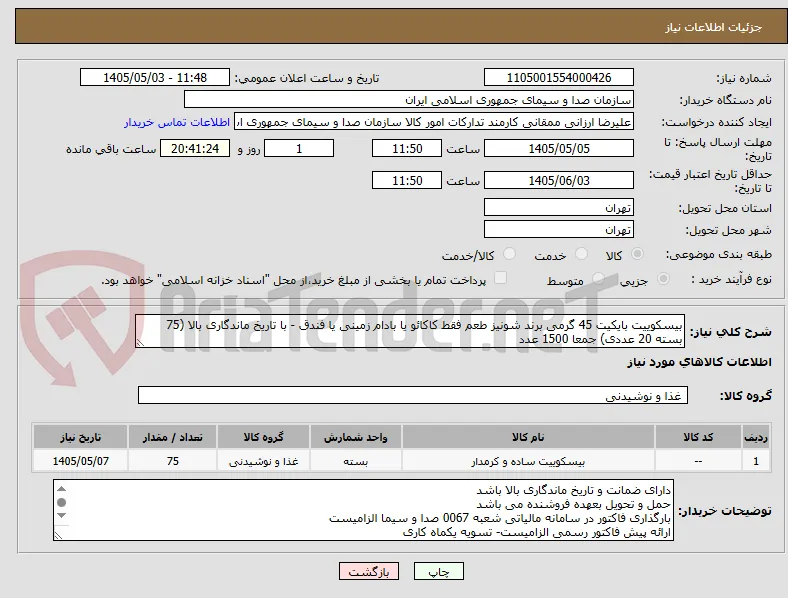Click scroll-down arrow in buyer notes box
The image size is (788, 598).
61,516
